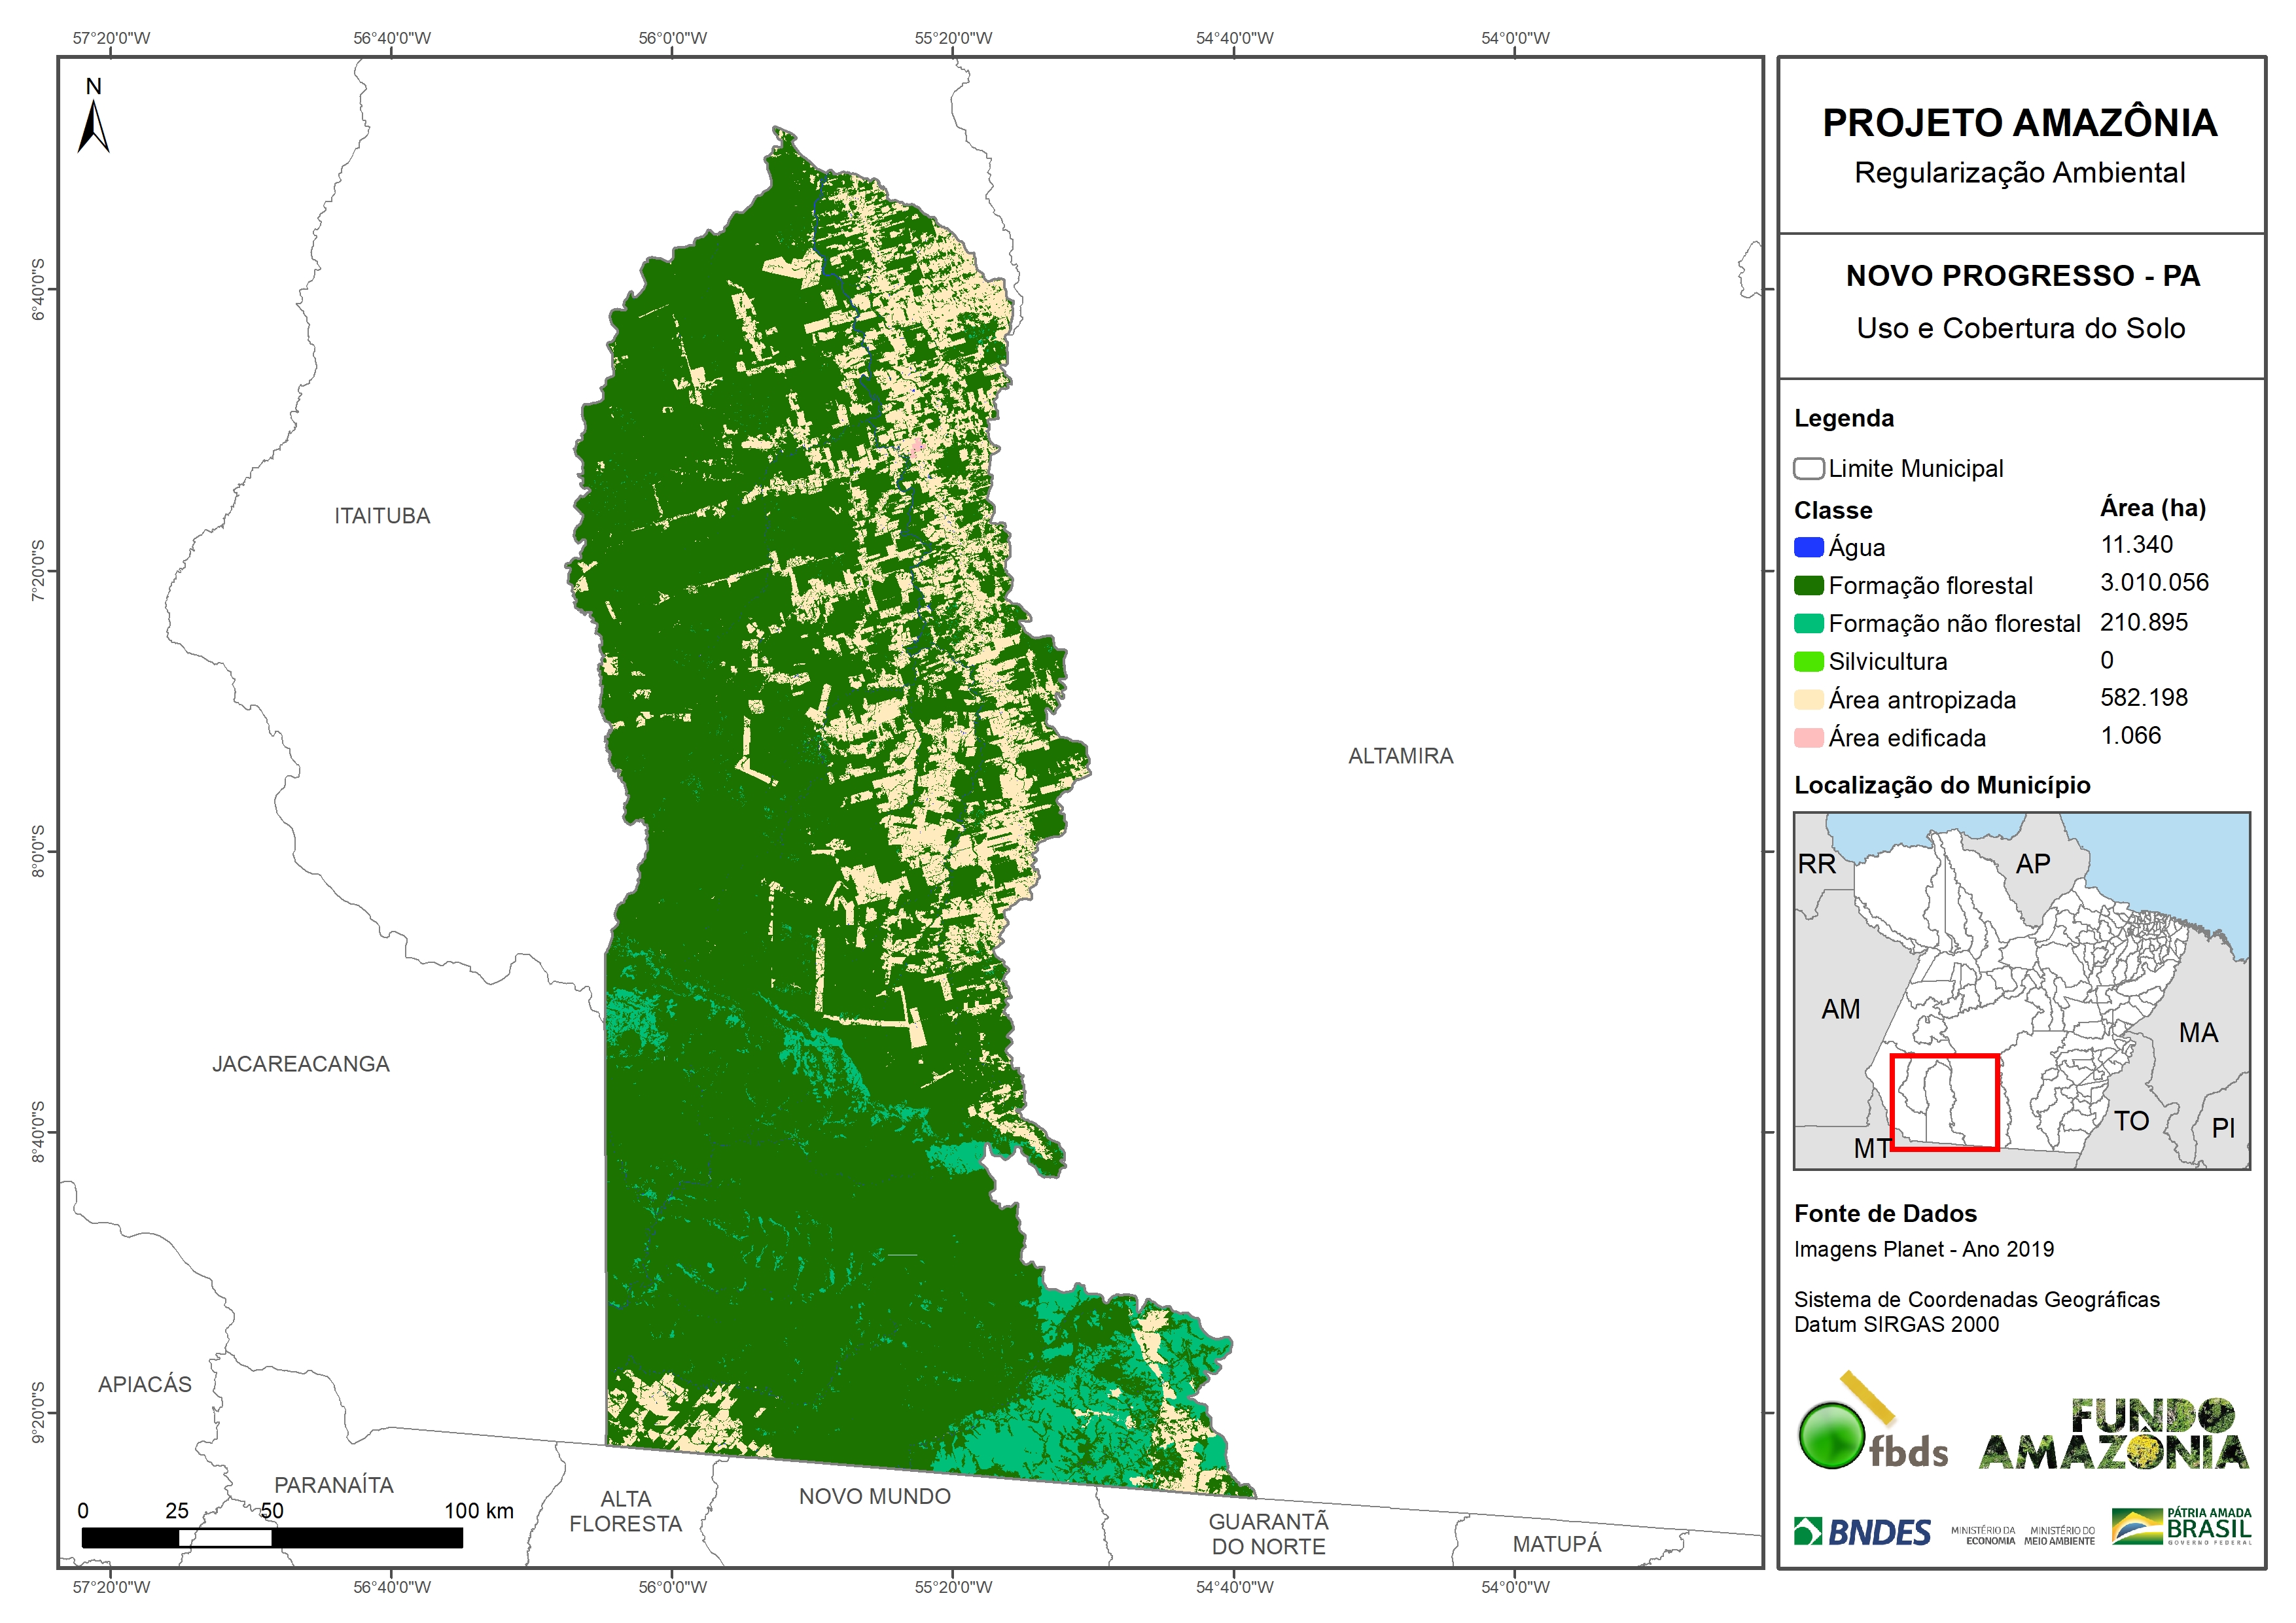Click the Limite Municipal legend symbol
This screenshot has height=1623, width=2296.
click(x=1808, y=468)
